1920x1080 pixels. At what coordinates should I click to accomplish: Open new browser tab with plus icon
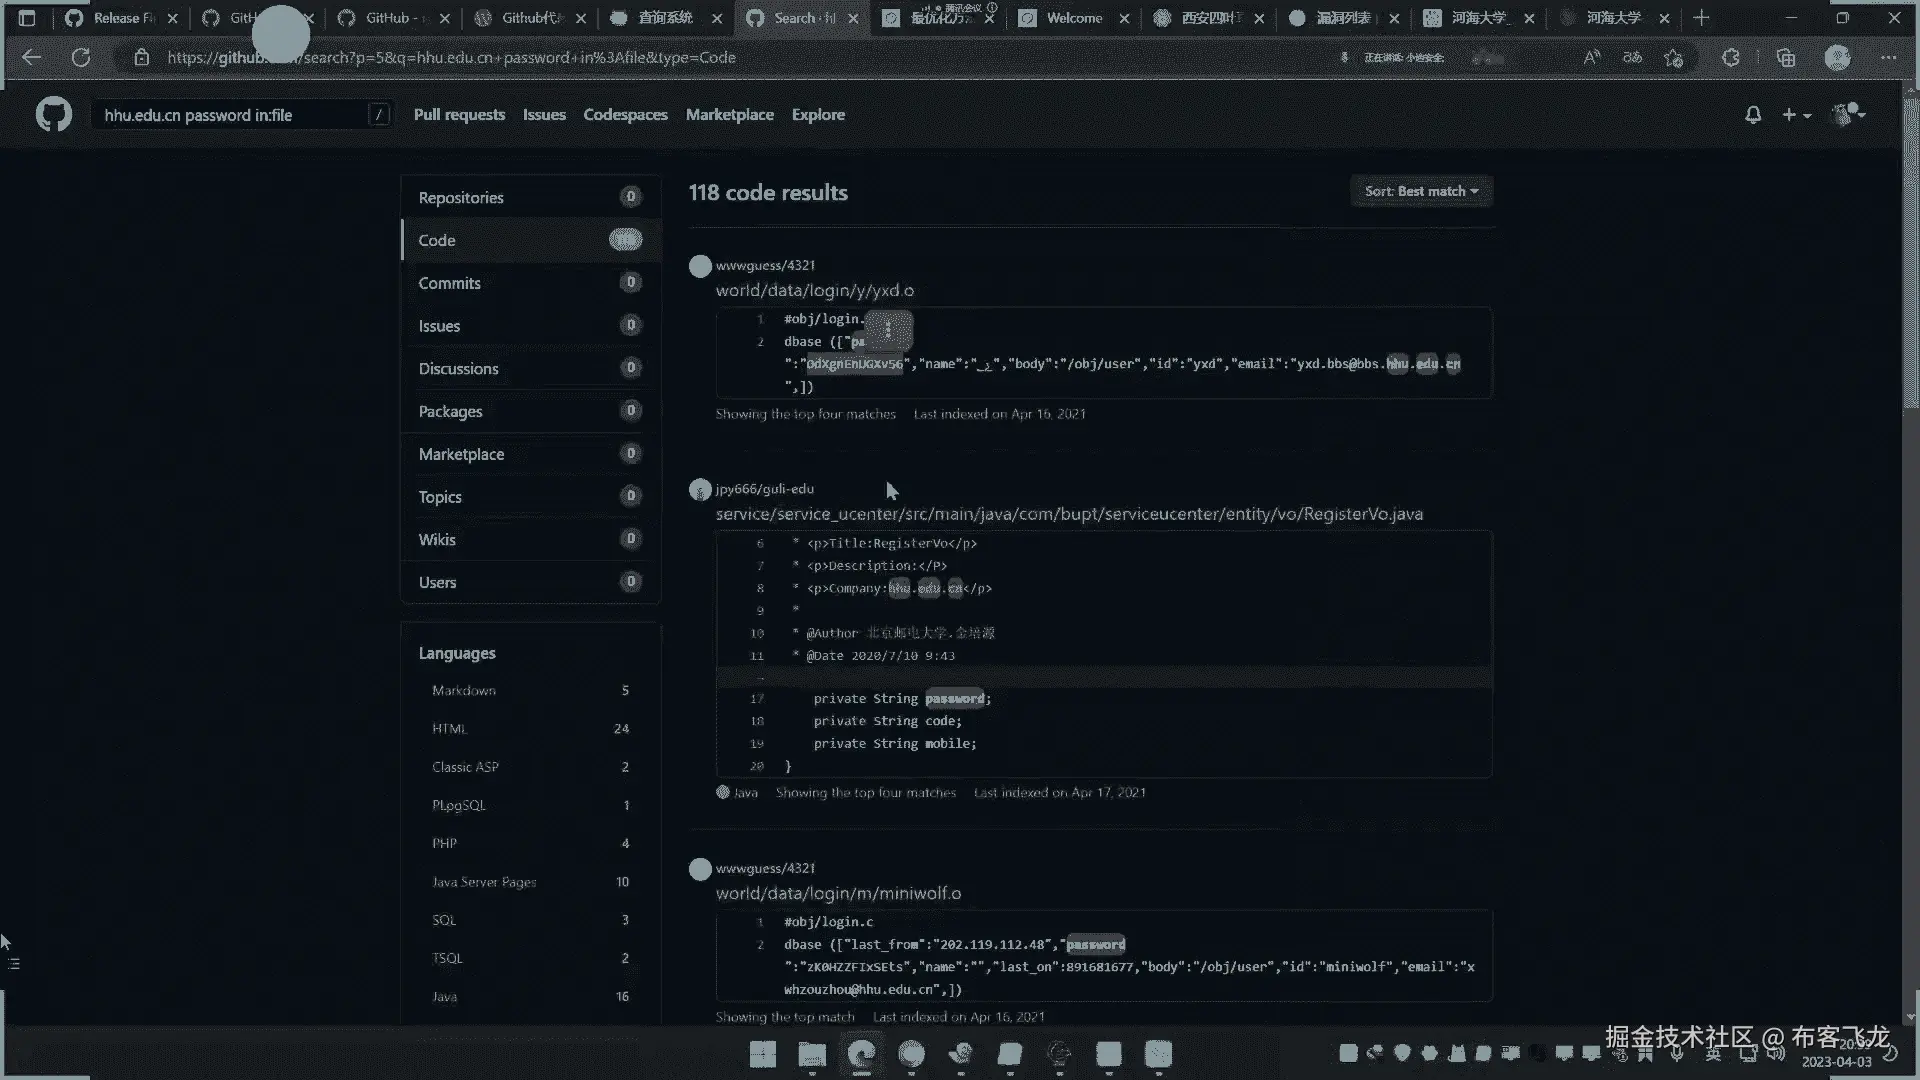point(1701,18)
